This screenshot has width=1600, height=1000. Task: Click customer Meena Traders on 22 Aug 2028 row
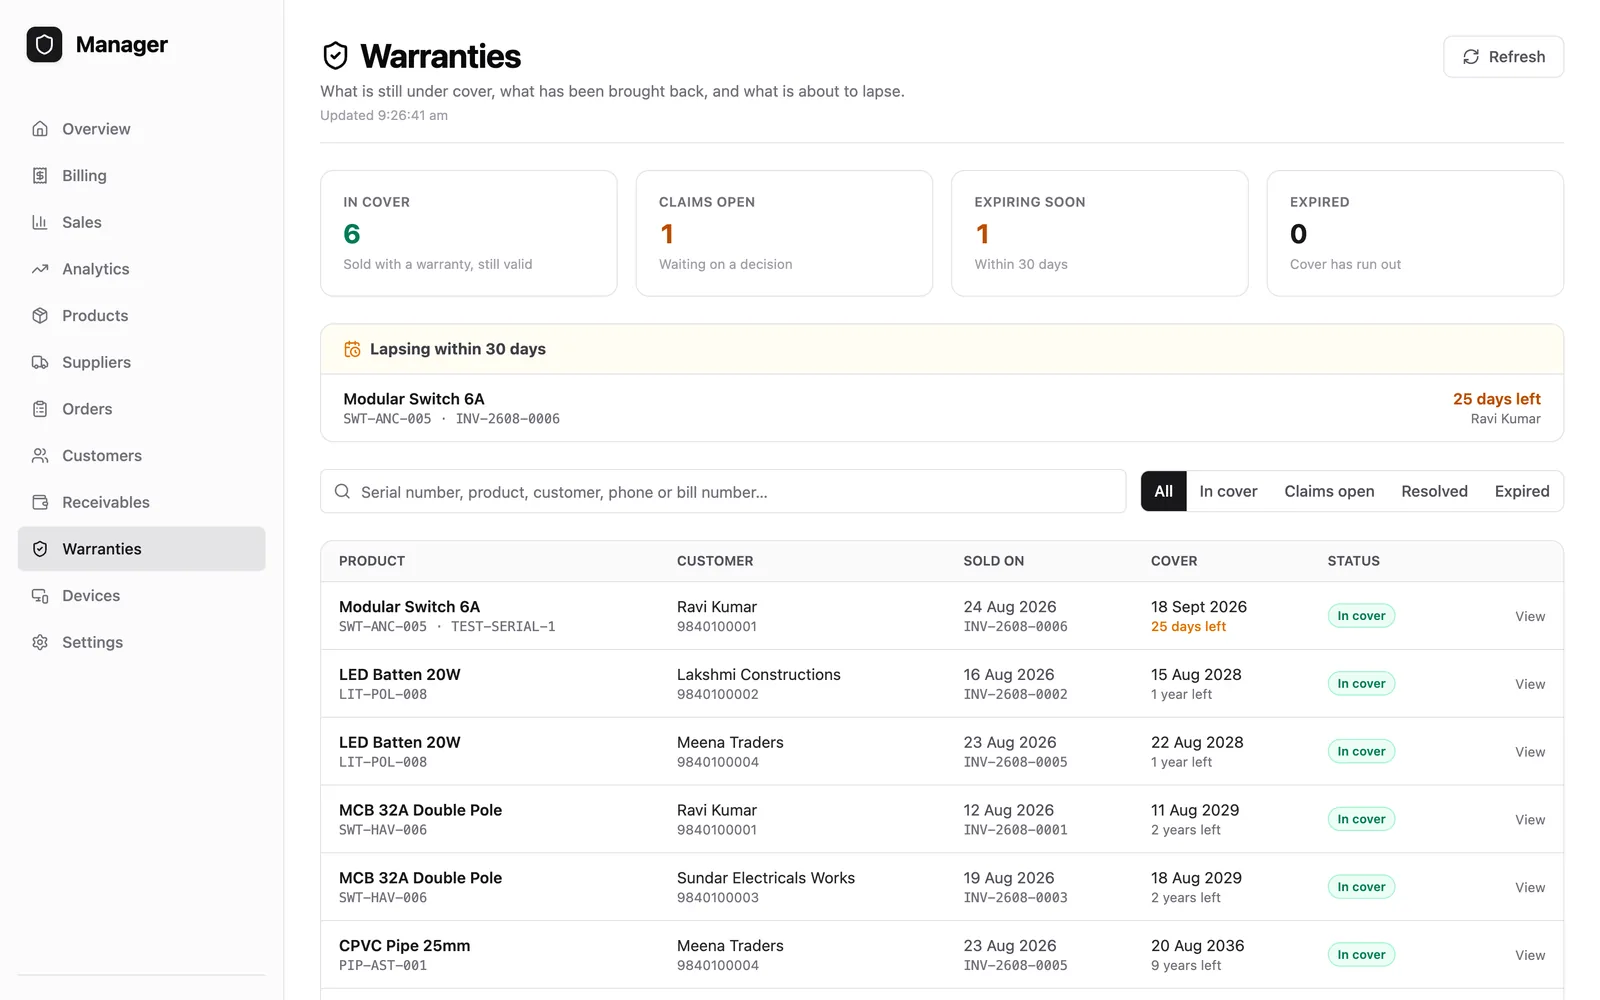tap(730, 742)
